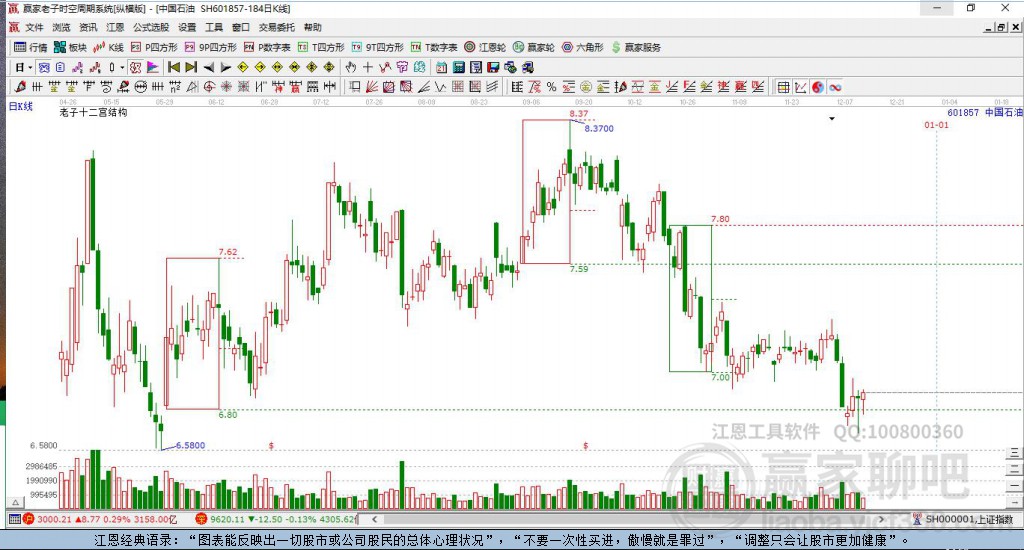The width and height of the screenshot is (1024, 550).
Task: Jump to first bar with skip-to-start icon
Action: point(174,67)
